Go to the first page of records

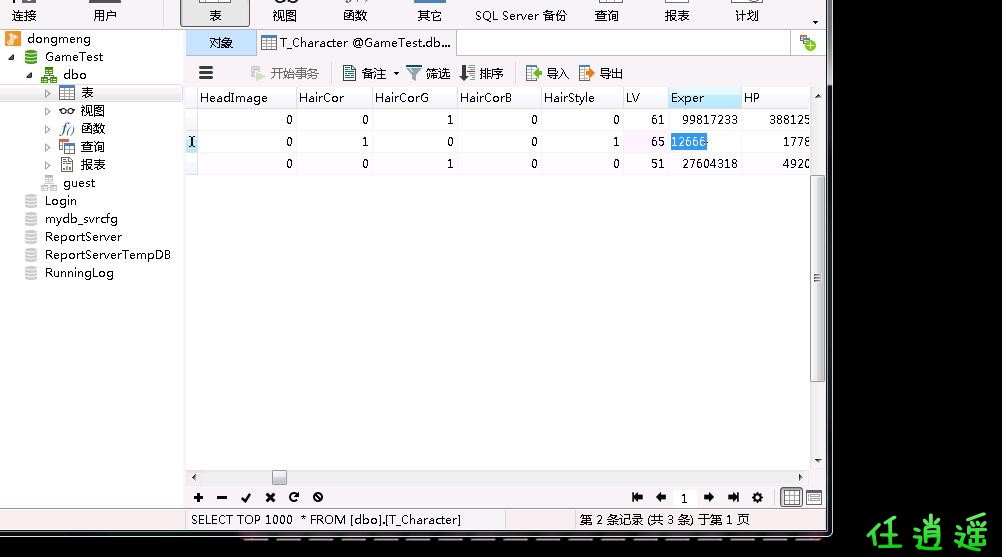point(637,497)
